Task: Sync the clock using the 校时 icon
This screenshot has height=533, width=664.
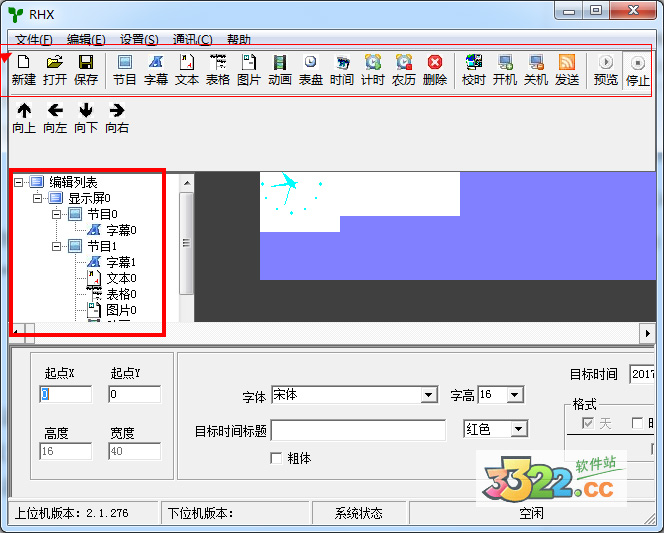Action: (473, 70)
